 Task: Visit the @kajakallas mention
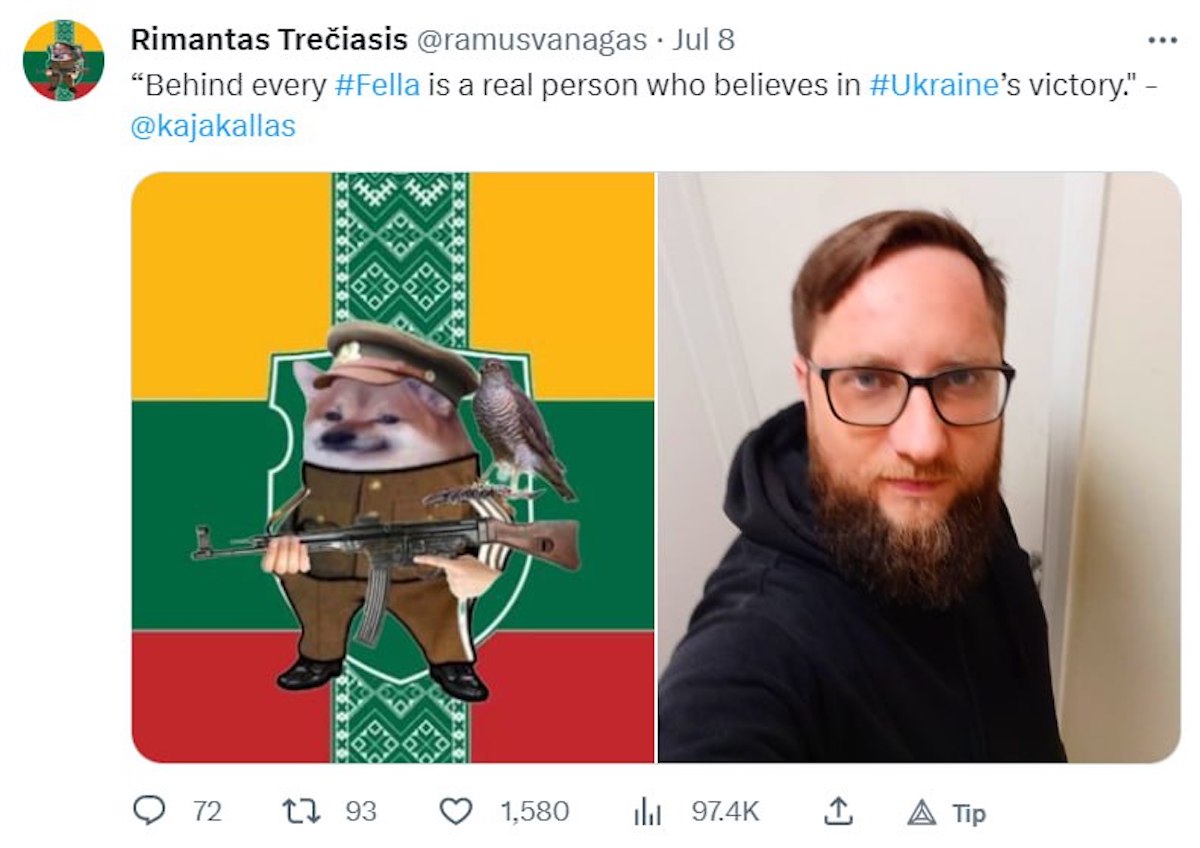(213, 127)
